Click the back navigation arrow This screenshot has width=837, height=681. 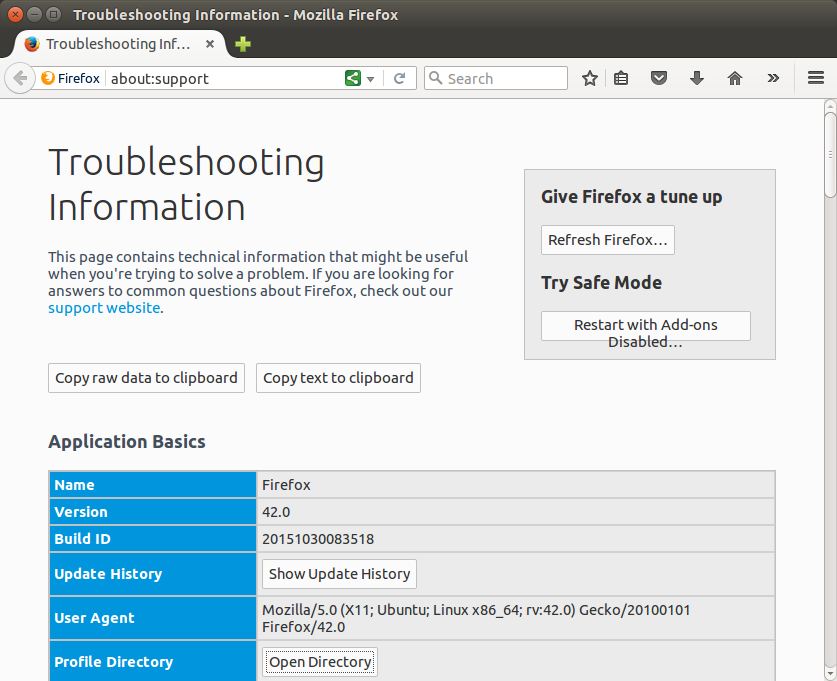click(20, 78)
